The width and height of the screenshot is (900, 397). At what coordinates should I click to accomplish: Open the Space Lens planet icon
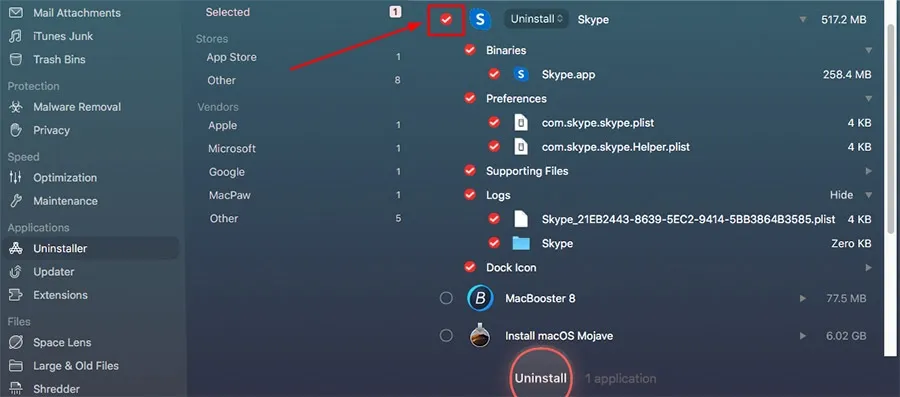(16, 342)
